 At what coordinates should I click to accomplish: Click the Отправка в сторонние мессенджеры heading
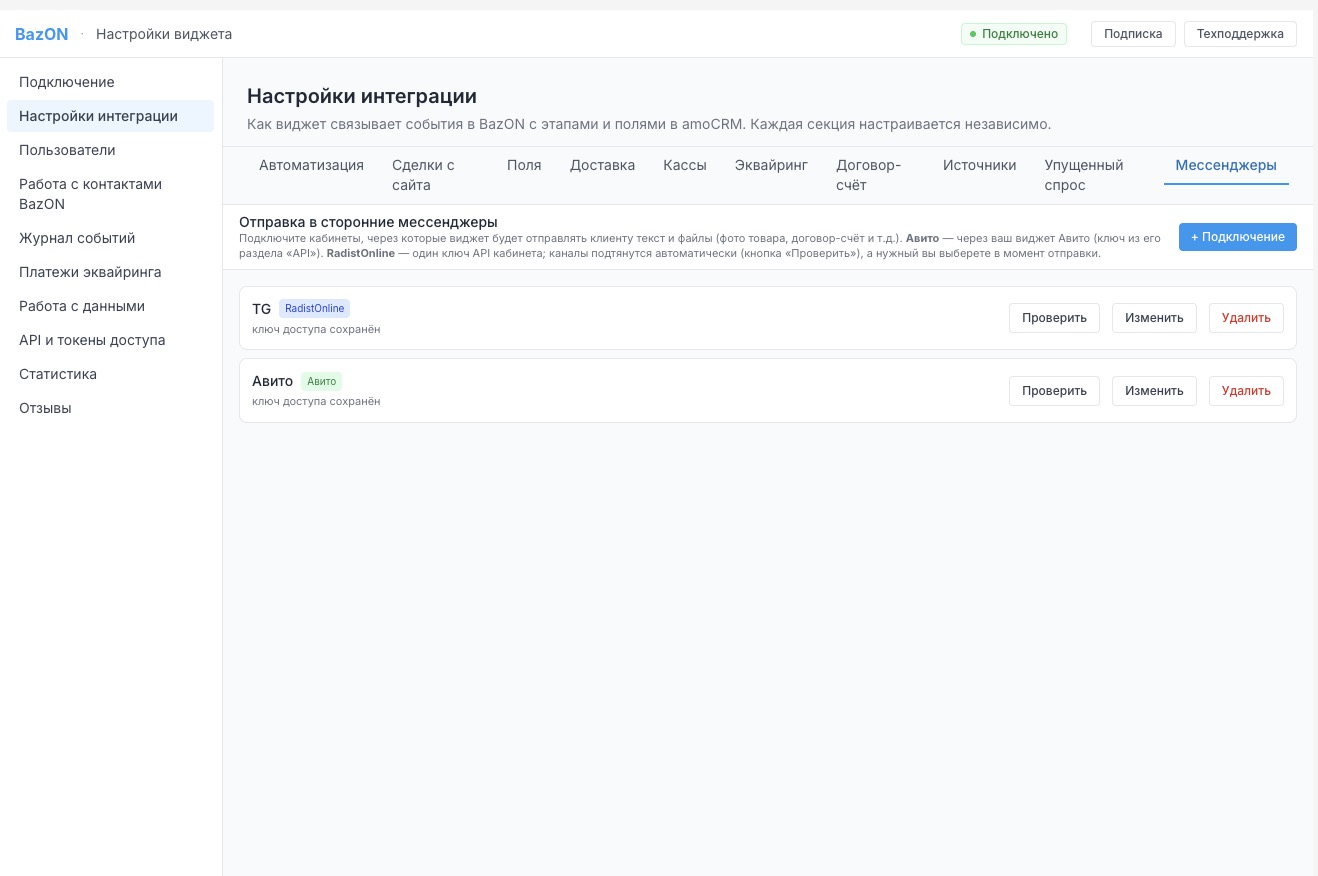[368, 222]
